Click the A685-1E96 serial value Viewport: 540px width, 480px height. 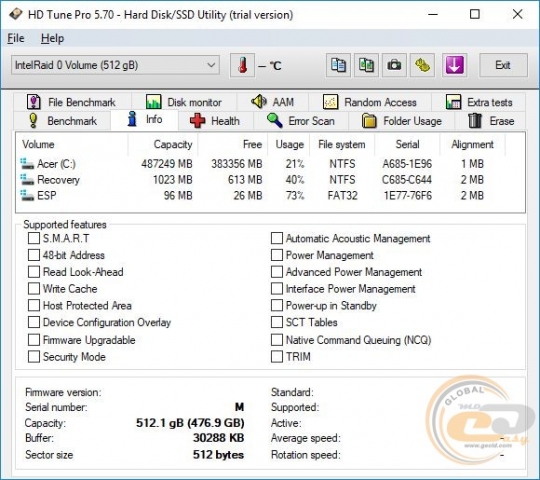407,164
